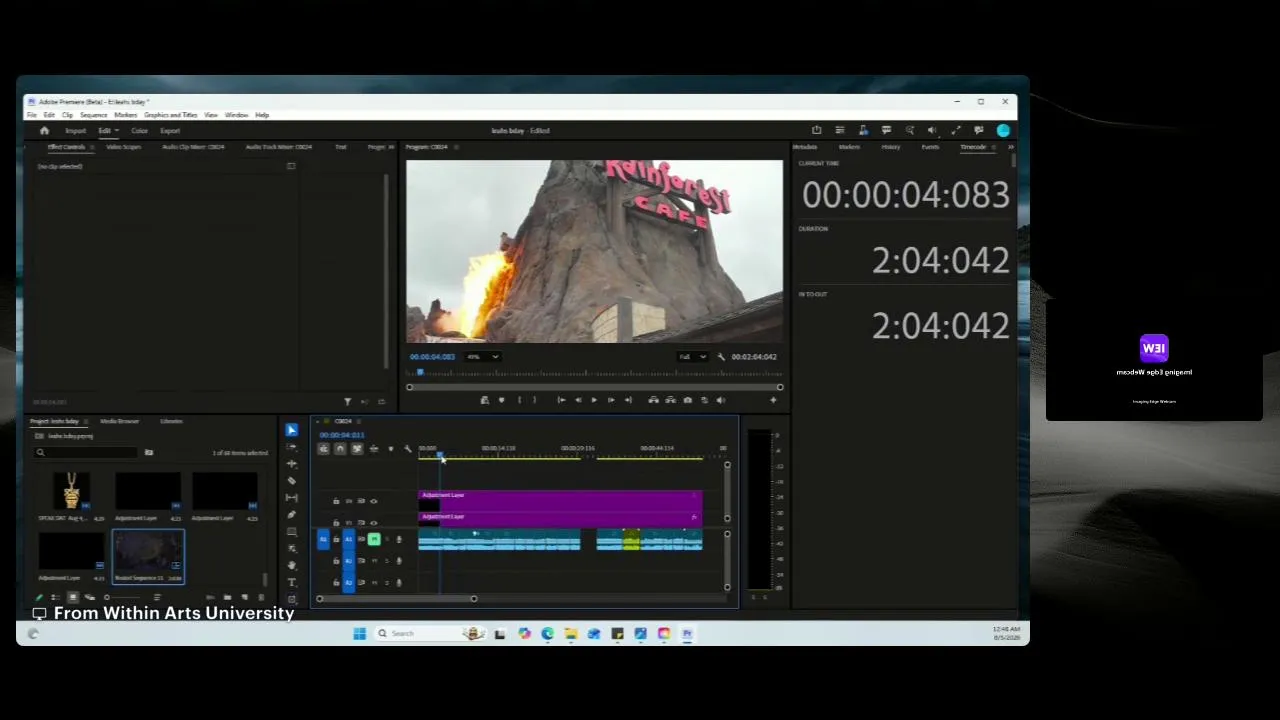This screenshot has width=1280, height=720.
Task: Switch to the Media Browser tab
Action: pos(119,421)
